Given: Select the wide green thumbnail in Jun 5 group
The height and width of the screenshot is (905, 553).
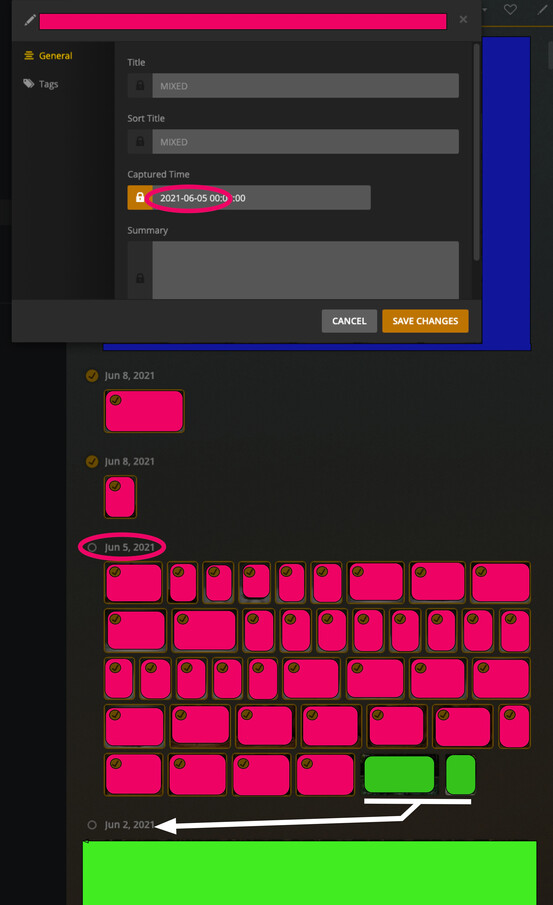Looking at the screenshot, I should tap(399, 775).
